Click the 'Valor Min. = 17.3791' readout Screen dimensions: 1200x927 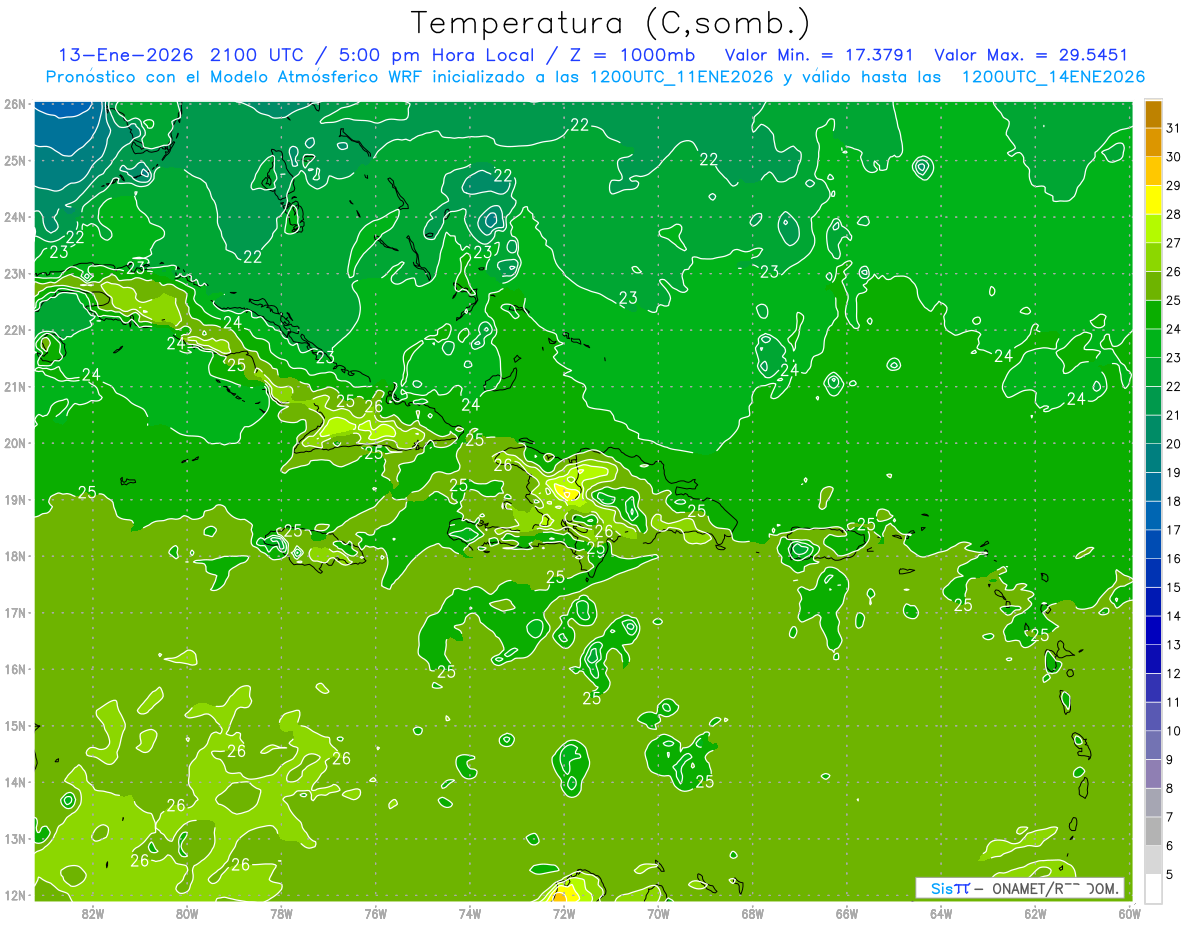click(820, 55)
